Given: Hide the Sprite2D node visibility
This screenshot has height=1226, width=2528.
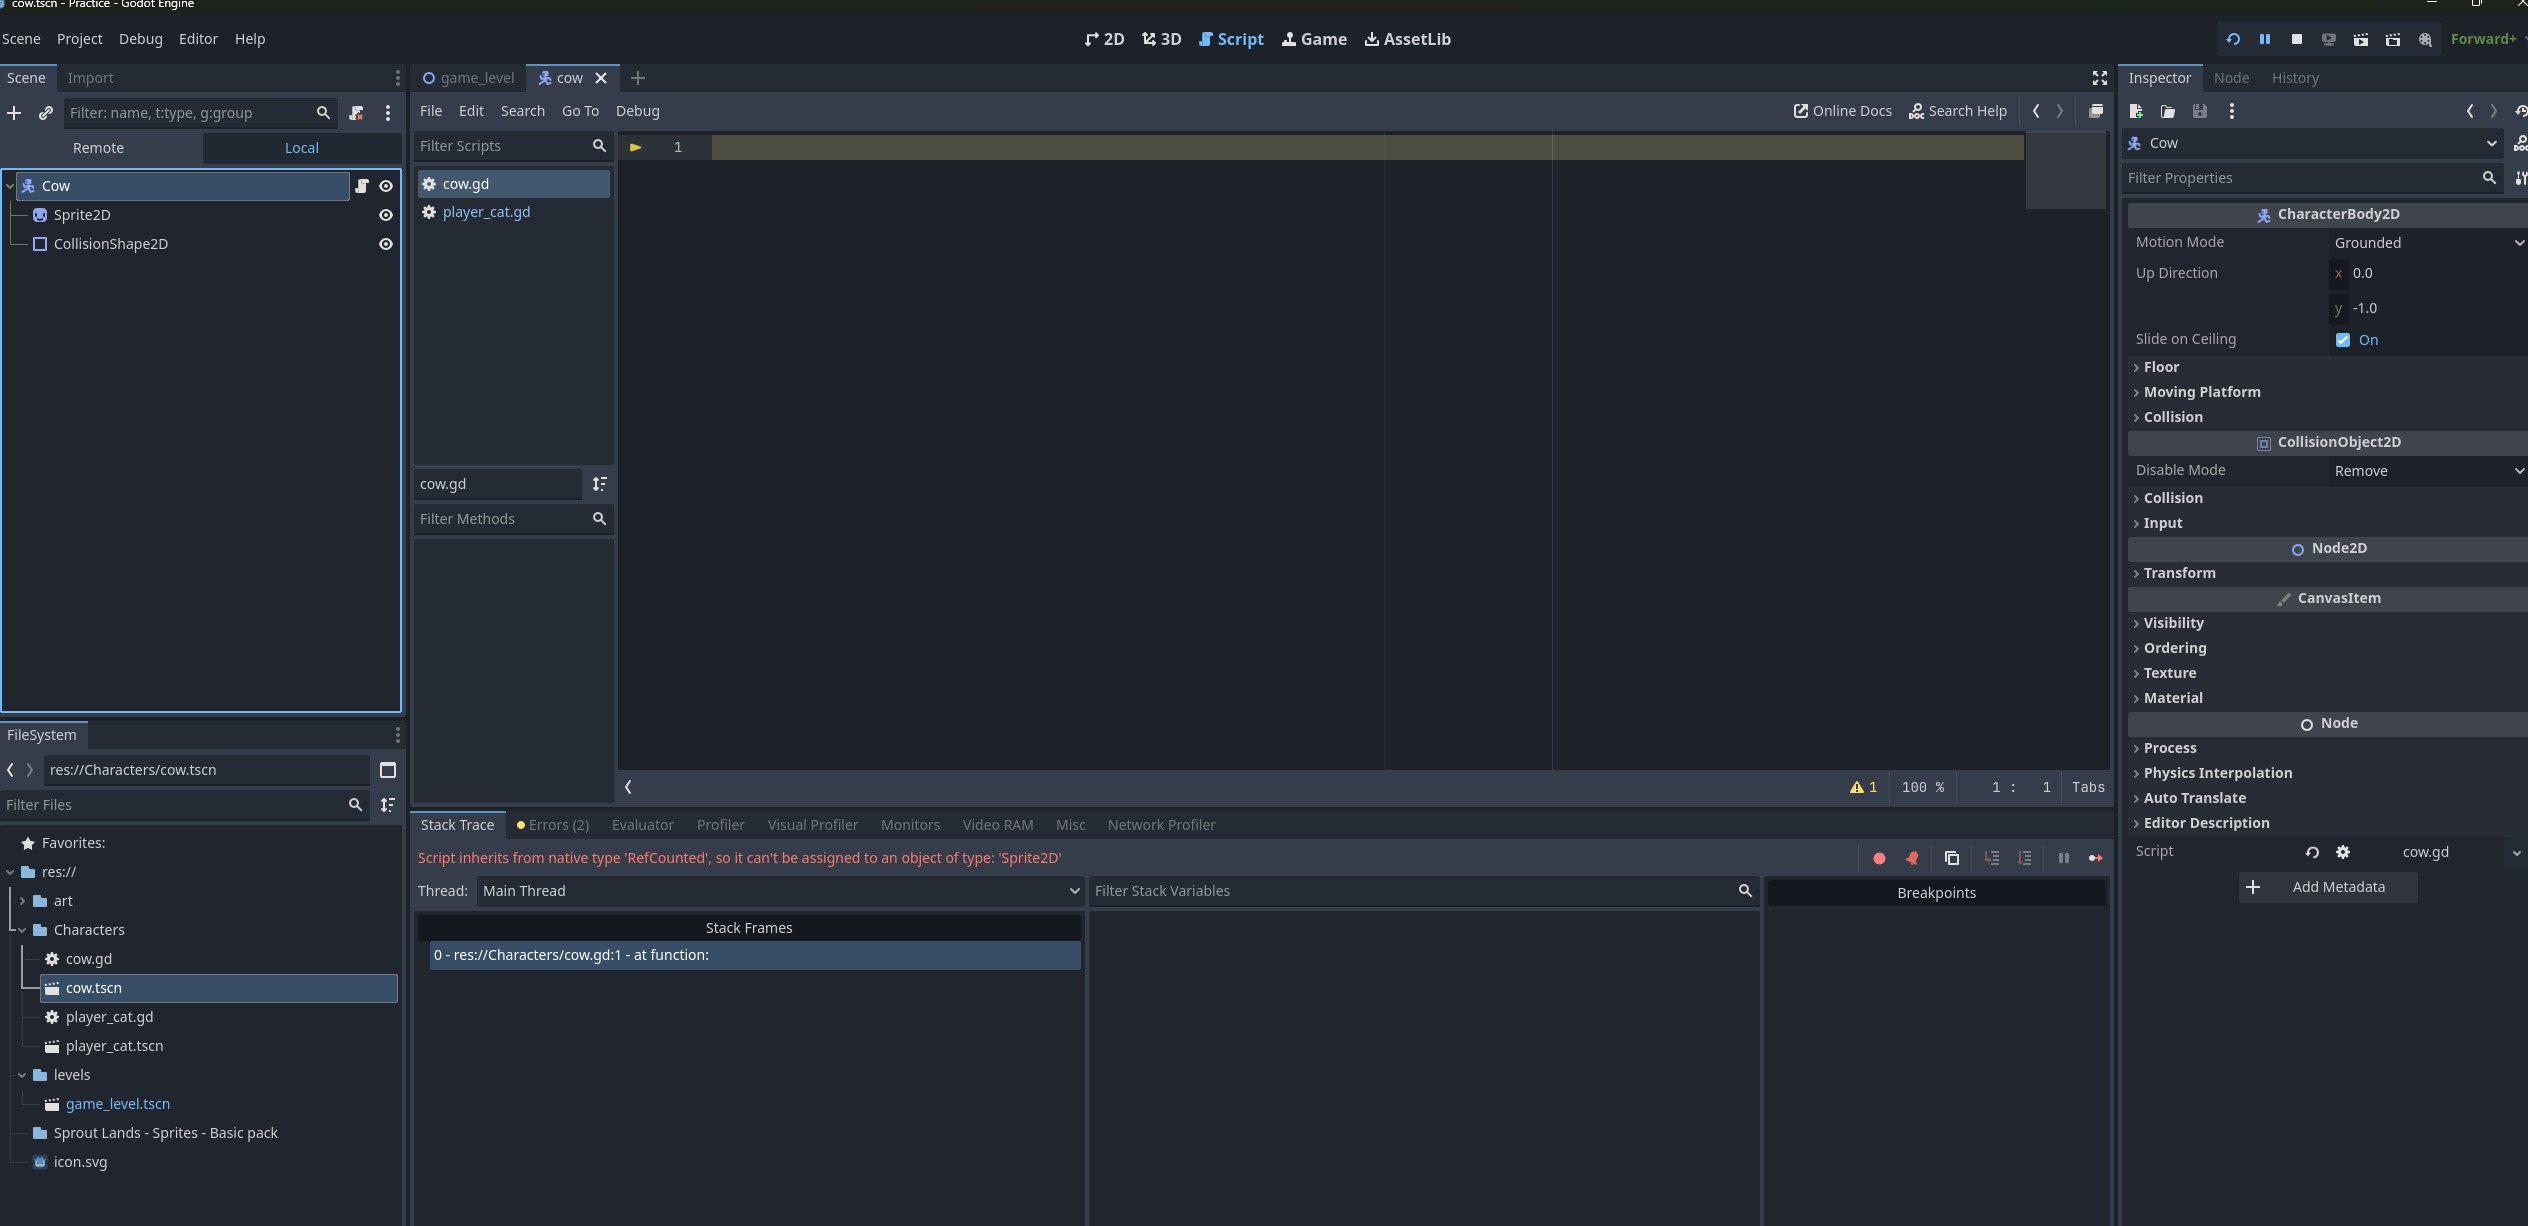Looking at the screenshot, I should point(386,215).
